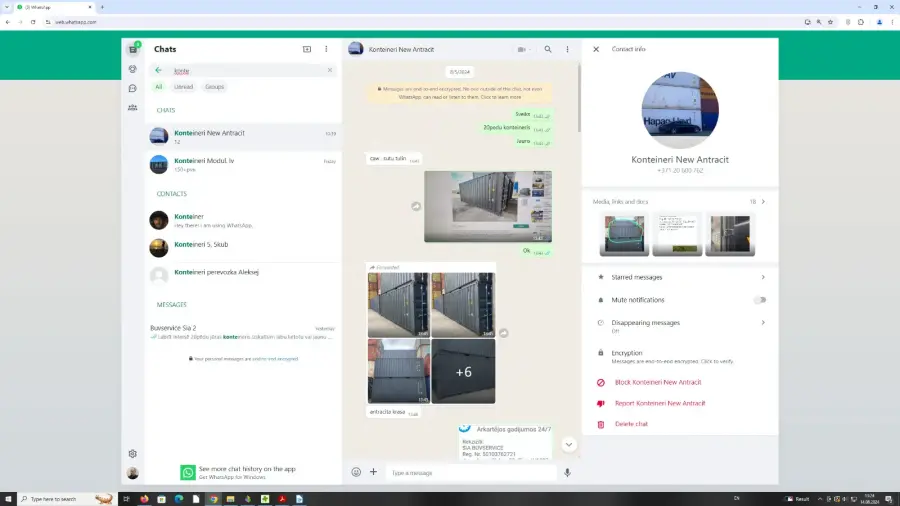The image size is (900, 506).
Task: Open Konteineri New Antracit chat
Action: coord(243,137)
